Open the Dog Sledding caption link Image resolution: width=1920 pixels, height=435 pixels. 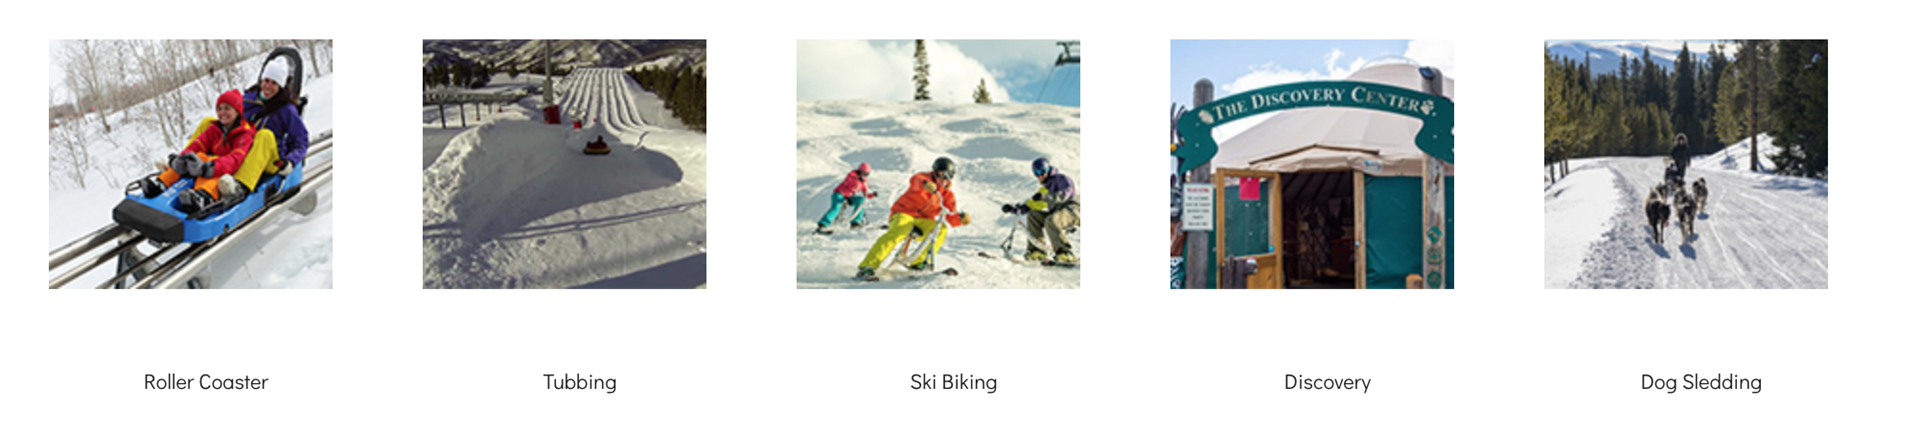pyautogui.click(x=1701, y=382)
